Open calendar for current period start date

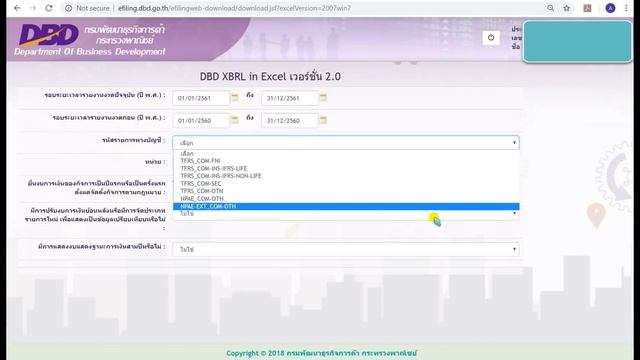coord(234,98)
